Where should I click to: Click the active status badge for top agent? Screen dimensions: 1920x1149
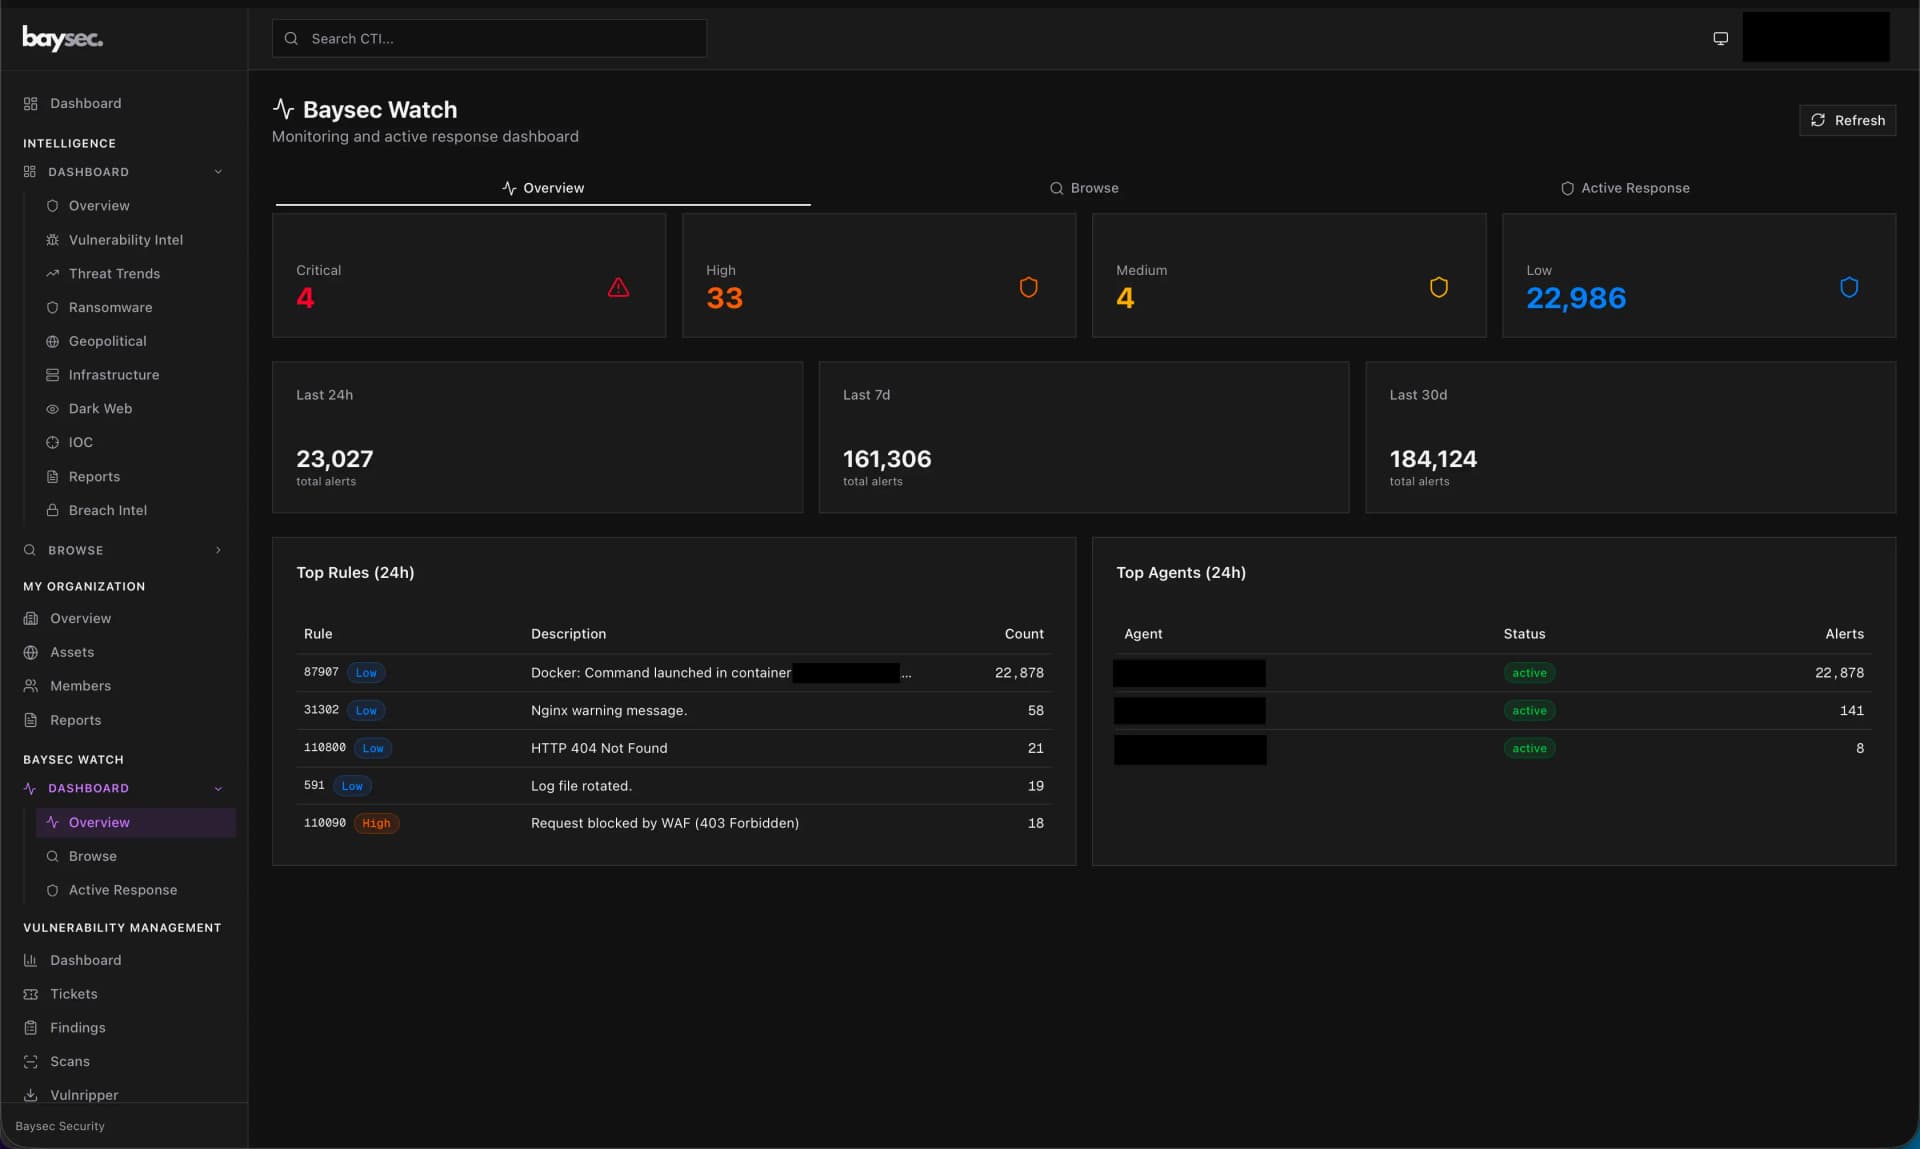pyautogui.click(x=1528, y=672)
